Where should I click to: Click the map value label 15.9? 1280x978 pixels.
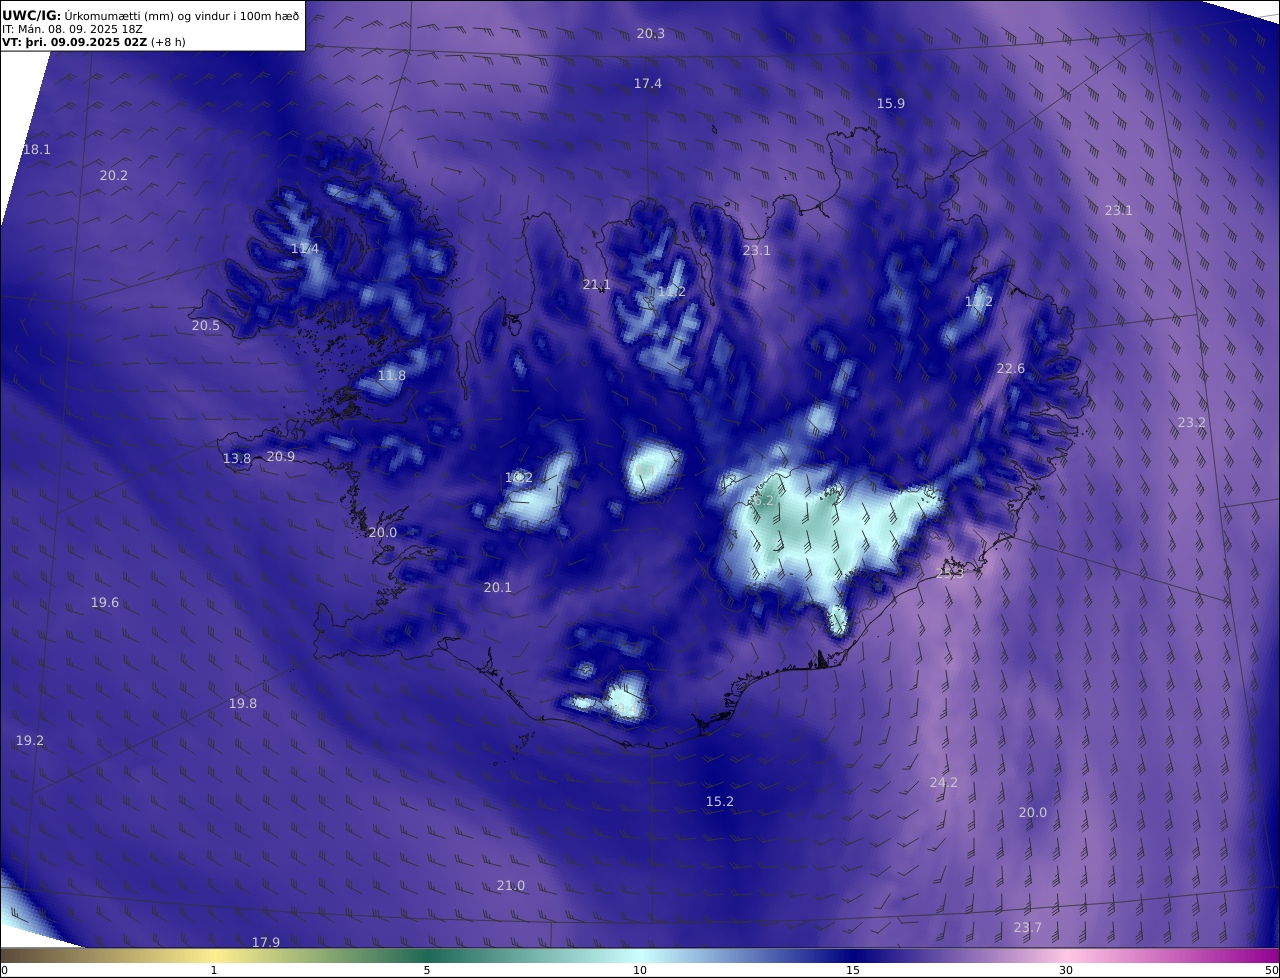point(890,103)
